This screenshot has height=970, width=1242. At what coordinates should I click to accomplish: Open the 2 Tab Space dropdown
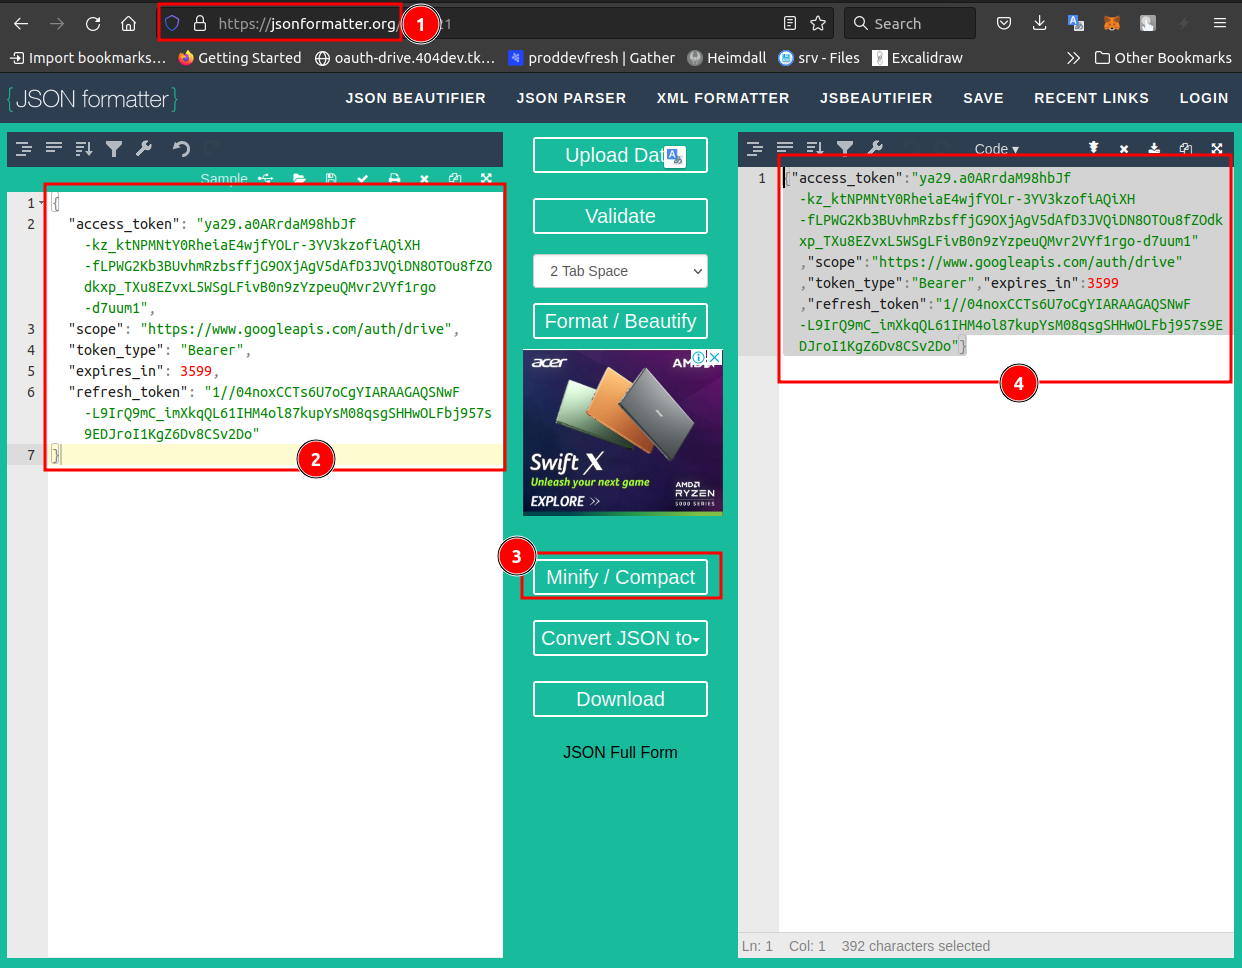pyautogui.click(x=620, y=271)
